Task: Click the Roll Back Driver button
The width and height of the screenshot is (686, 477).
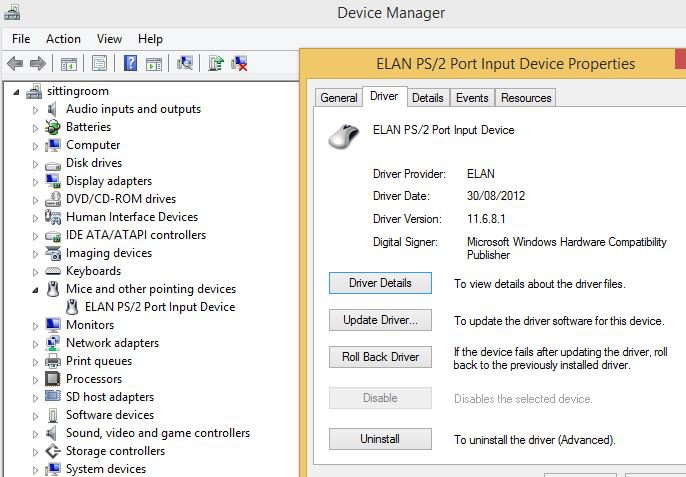Action: 380,357
